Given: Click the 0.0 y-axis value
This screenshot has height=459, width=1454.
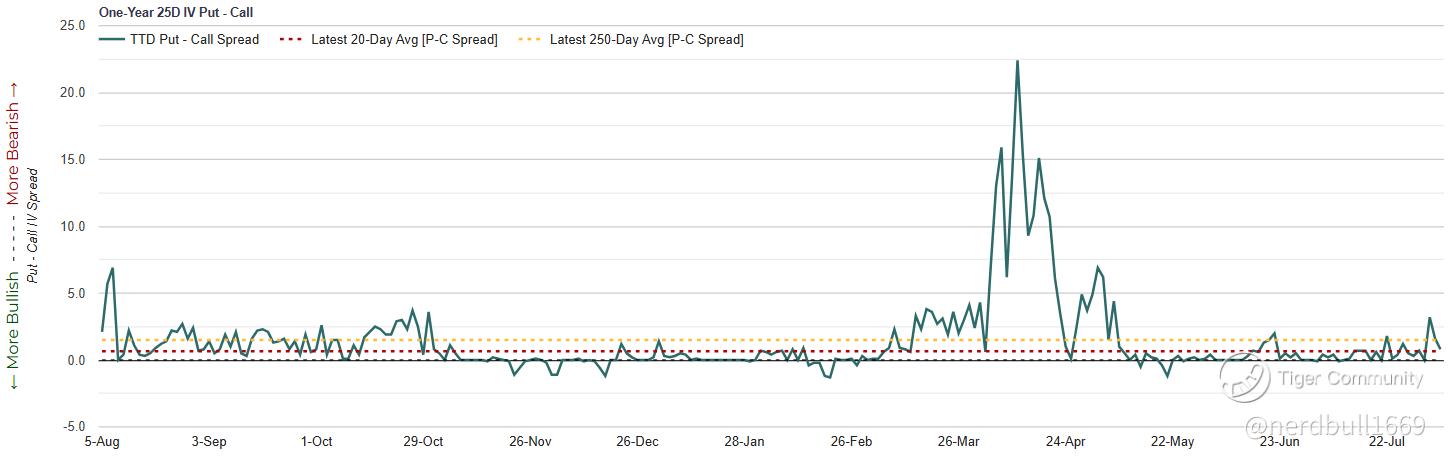Looking at the screenshot, I should pyautogui.click(x=75, y=360).
